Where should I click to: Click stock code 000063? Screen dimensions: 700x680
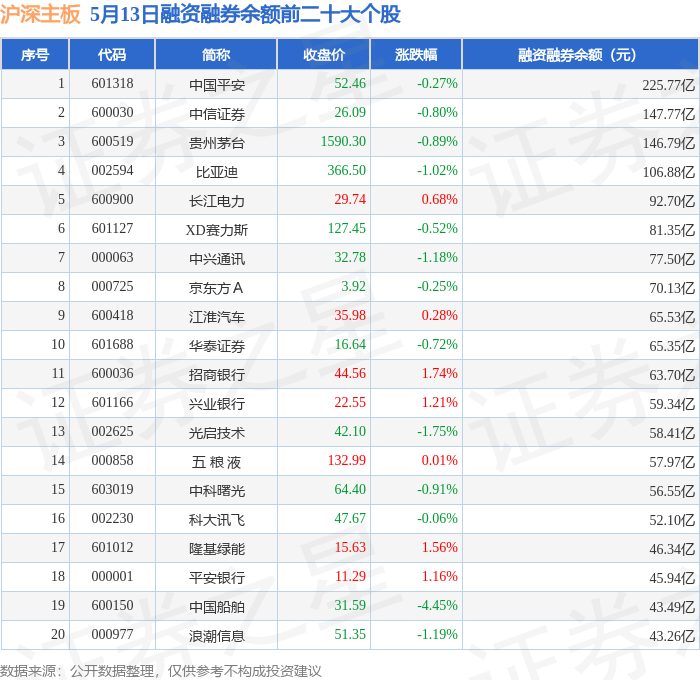tap(112, 258)
